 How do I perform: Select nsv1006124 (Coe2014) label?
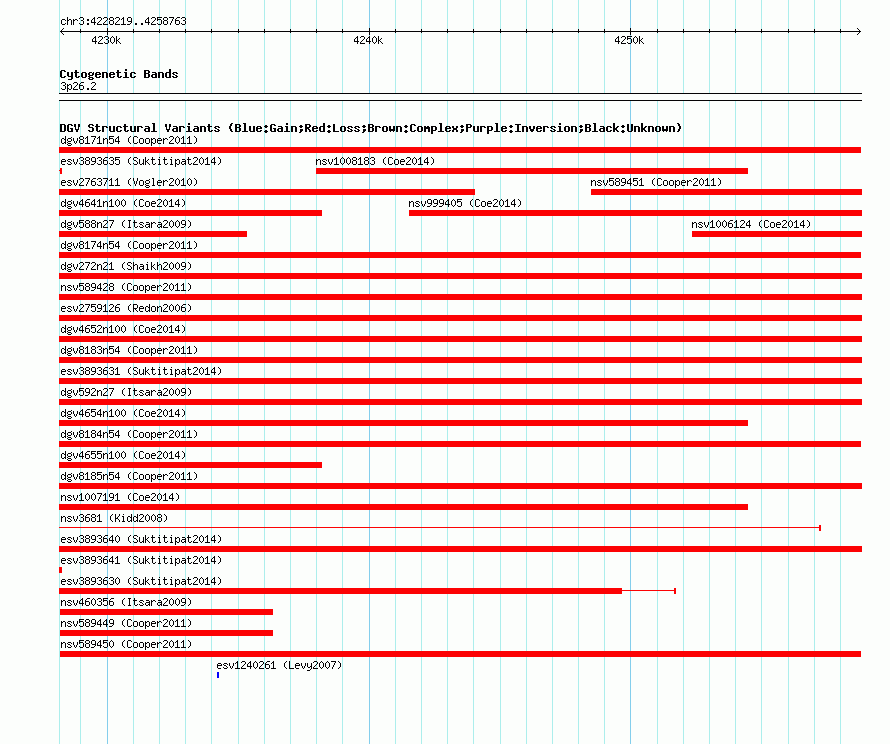[x=751, y=224]
